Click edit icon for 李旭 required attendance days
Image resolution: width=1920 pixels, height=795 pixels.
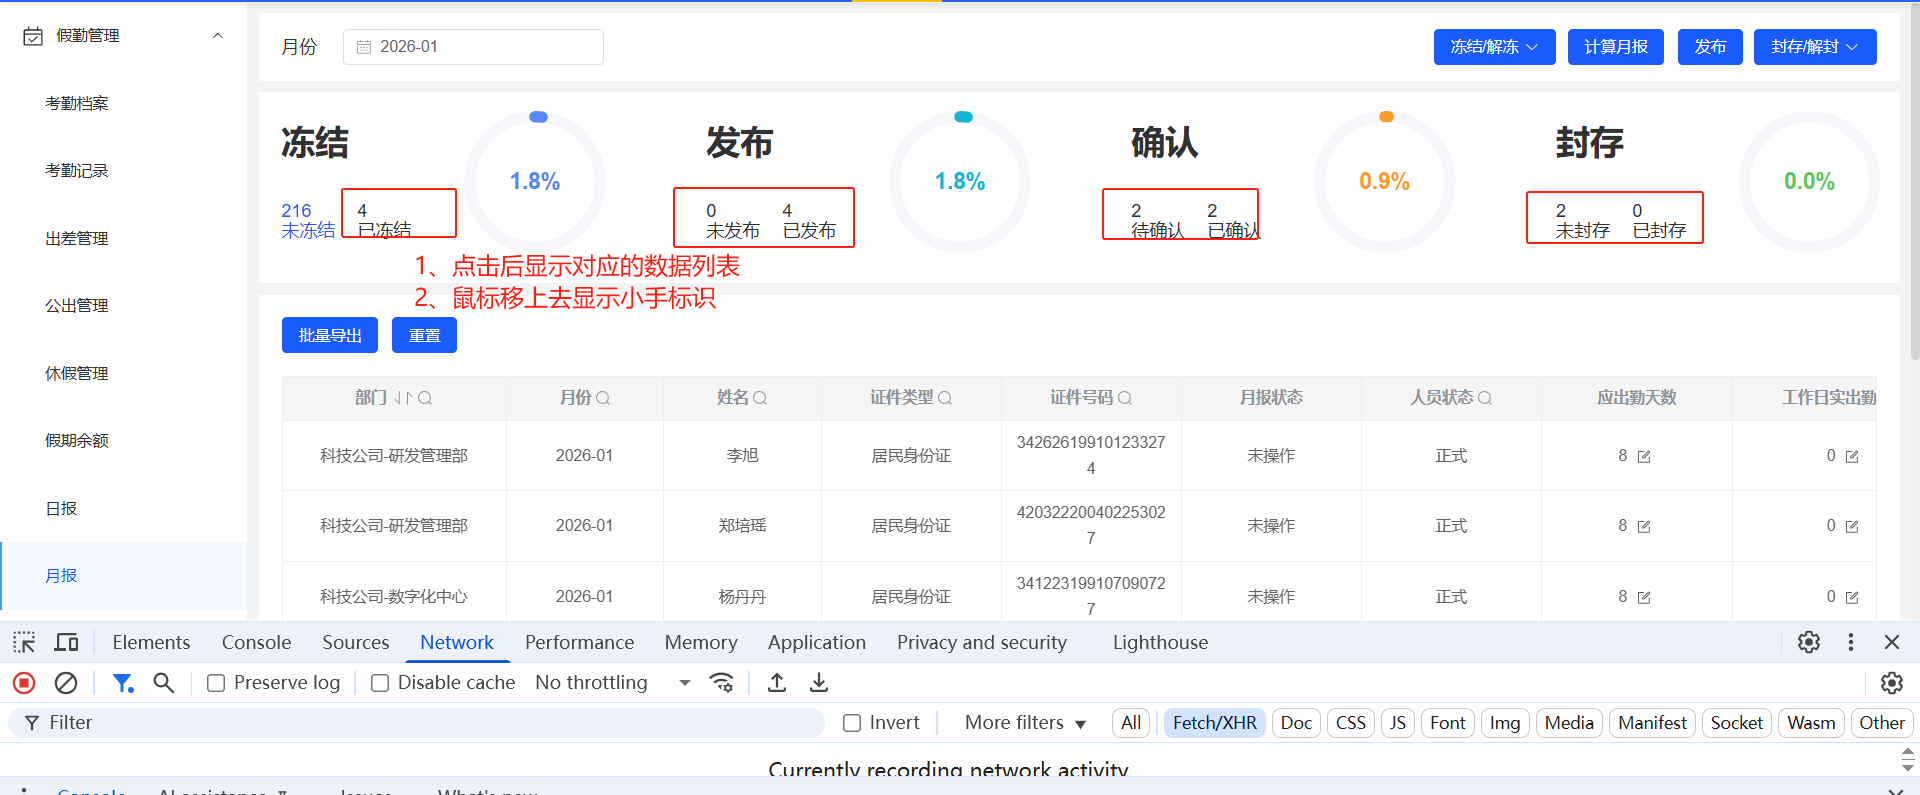(1644, 457)
